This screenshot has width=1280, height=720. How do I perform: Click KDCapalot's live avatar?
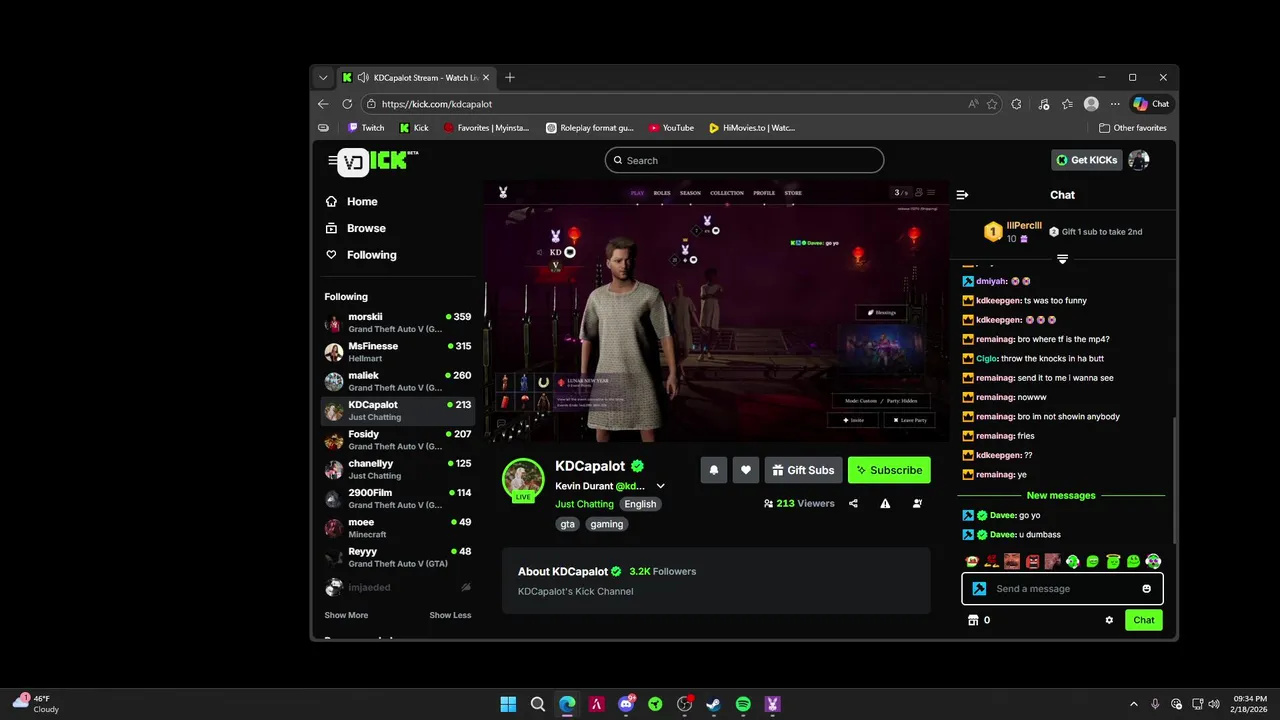[523, 480]
